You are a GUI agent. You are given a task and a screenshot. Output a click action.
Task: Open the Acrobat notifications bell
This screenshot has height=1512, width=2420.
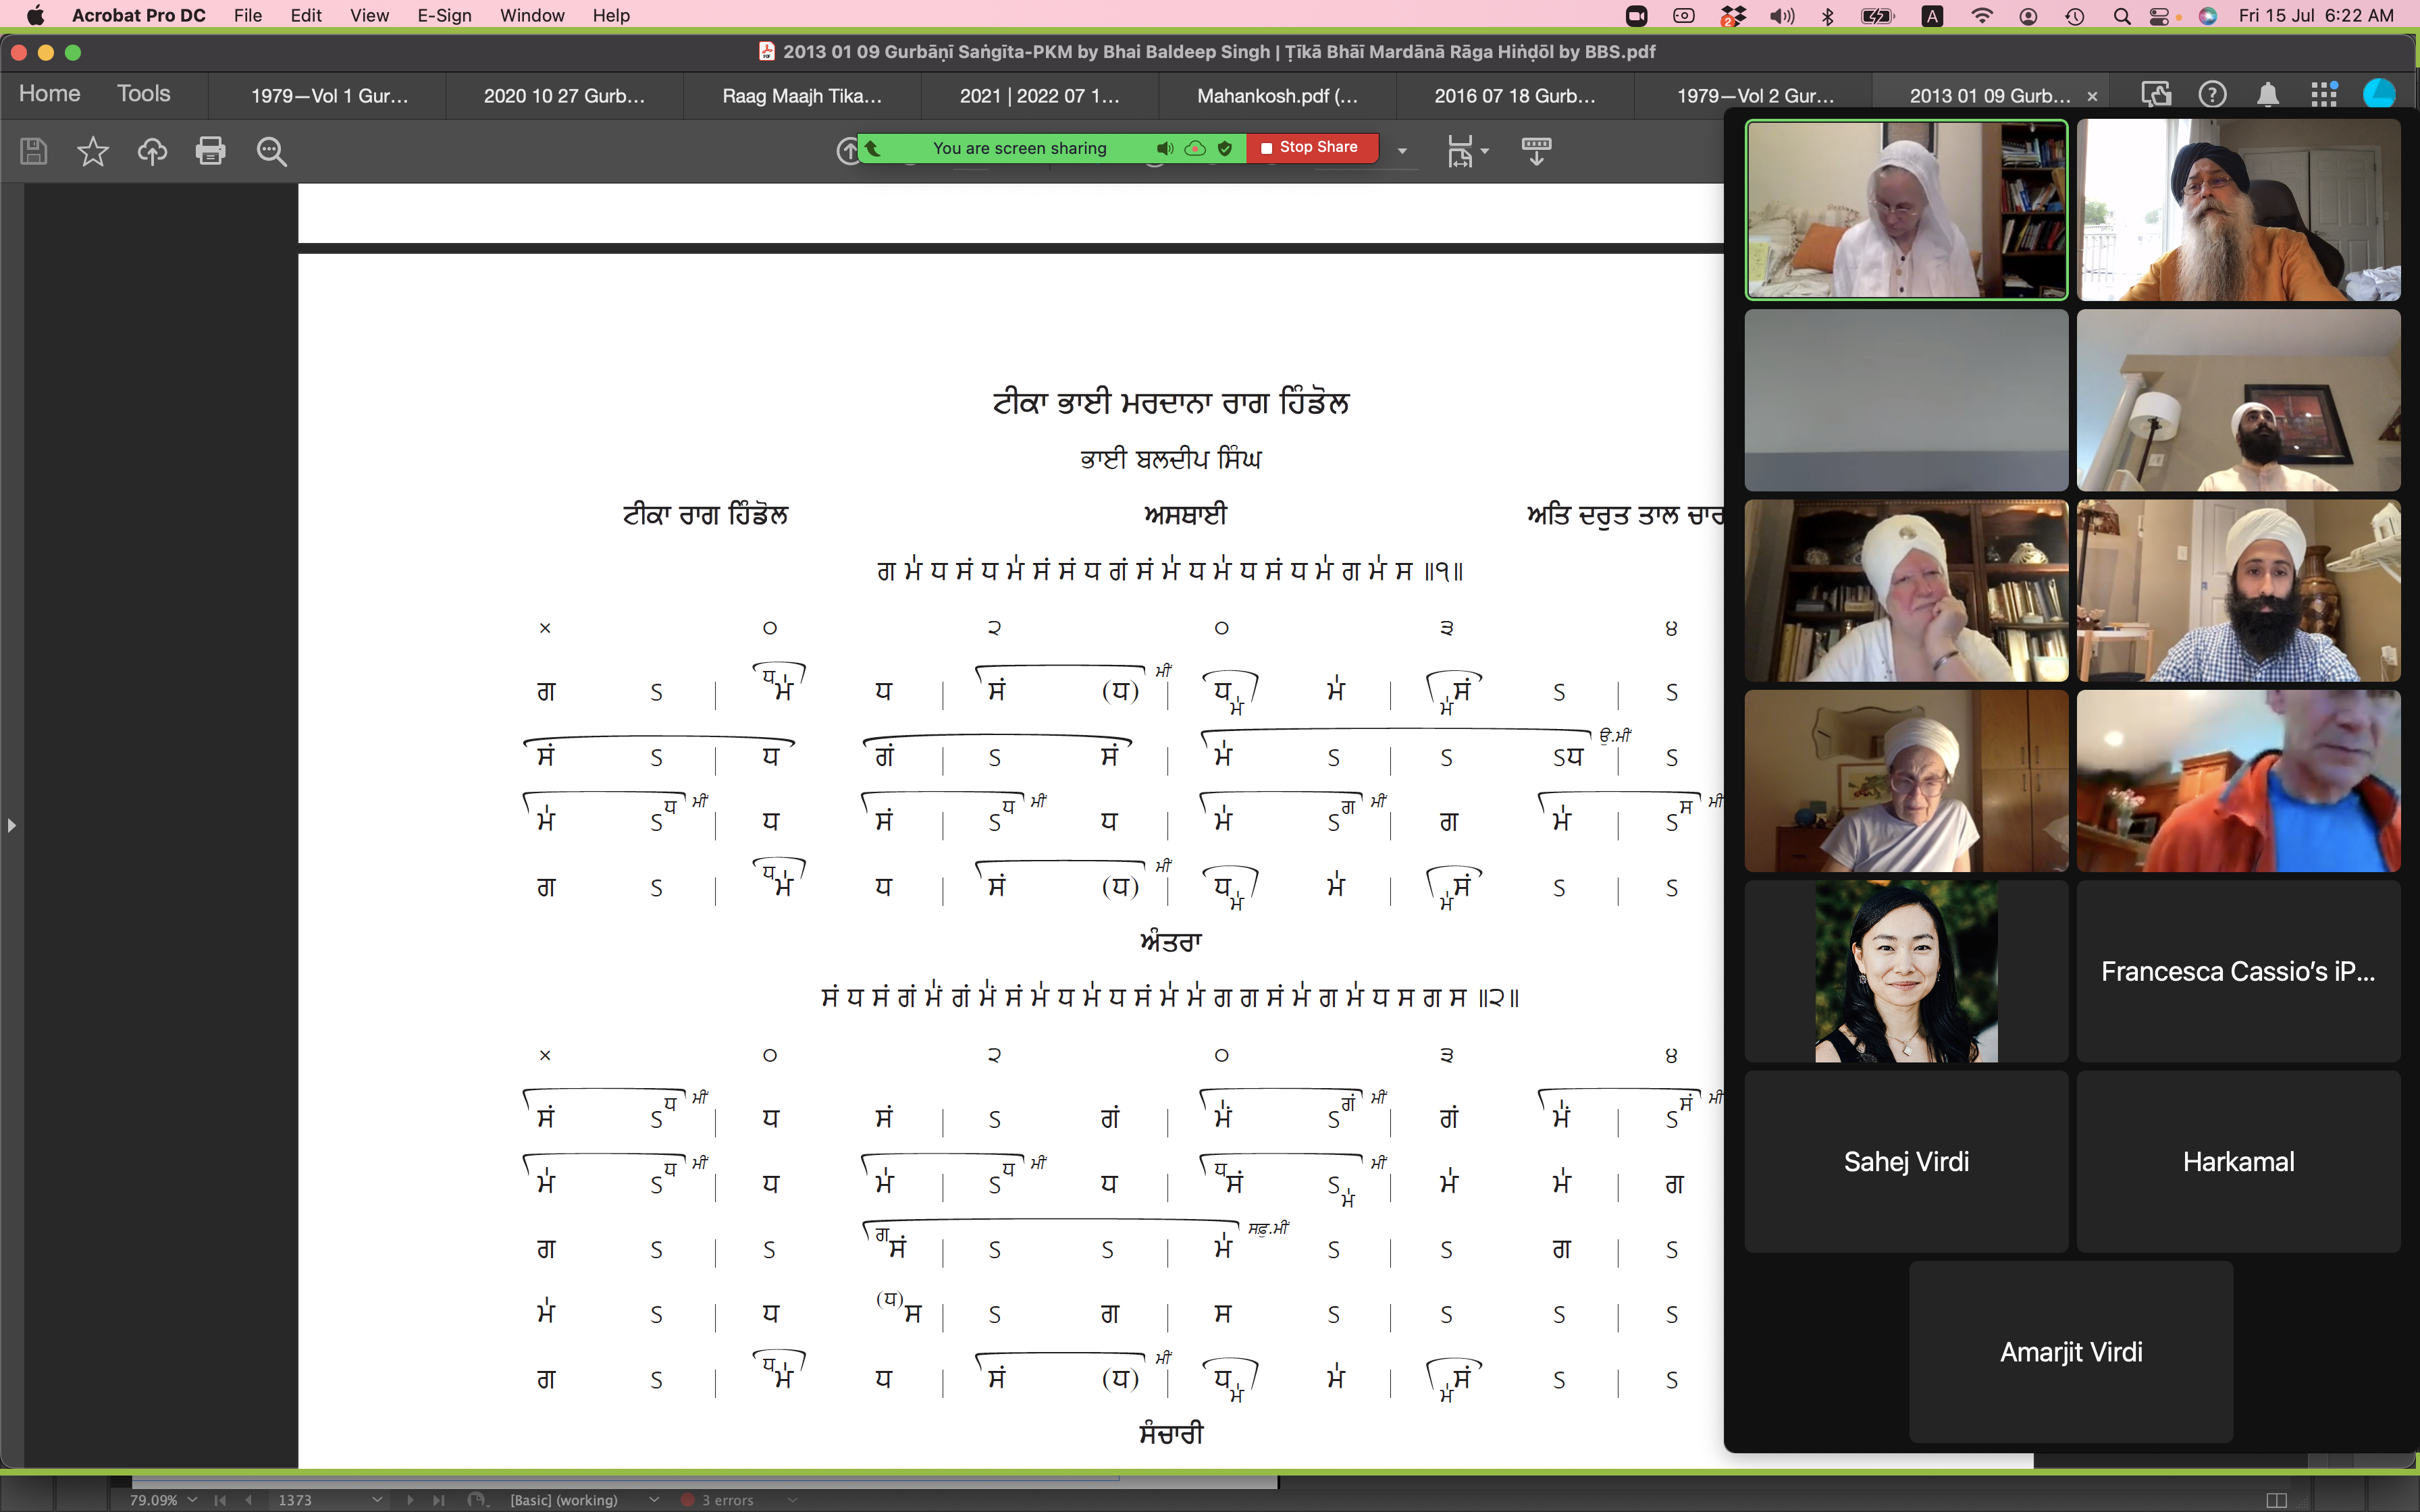pyautogui.click(x=2268, y=95)
